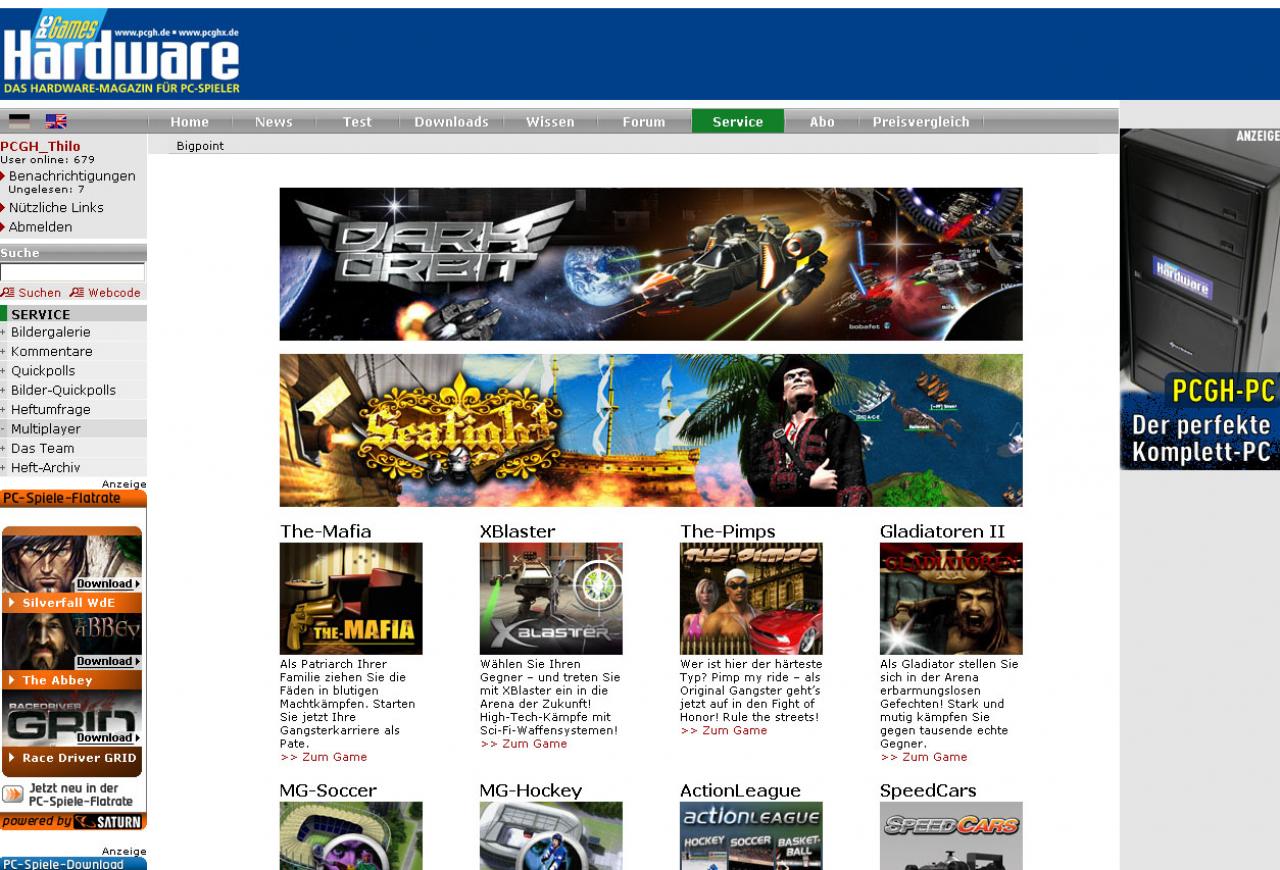Expand Quickpolls in the Service sidebar
The image size is (1280, 870).
[43, 371]
